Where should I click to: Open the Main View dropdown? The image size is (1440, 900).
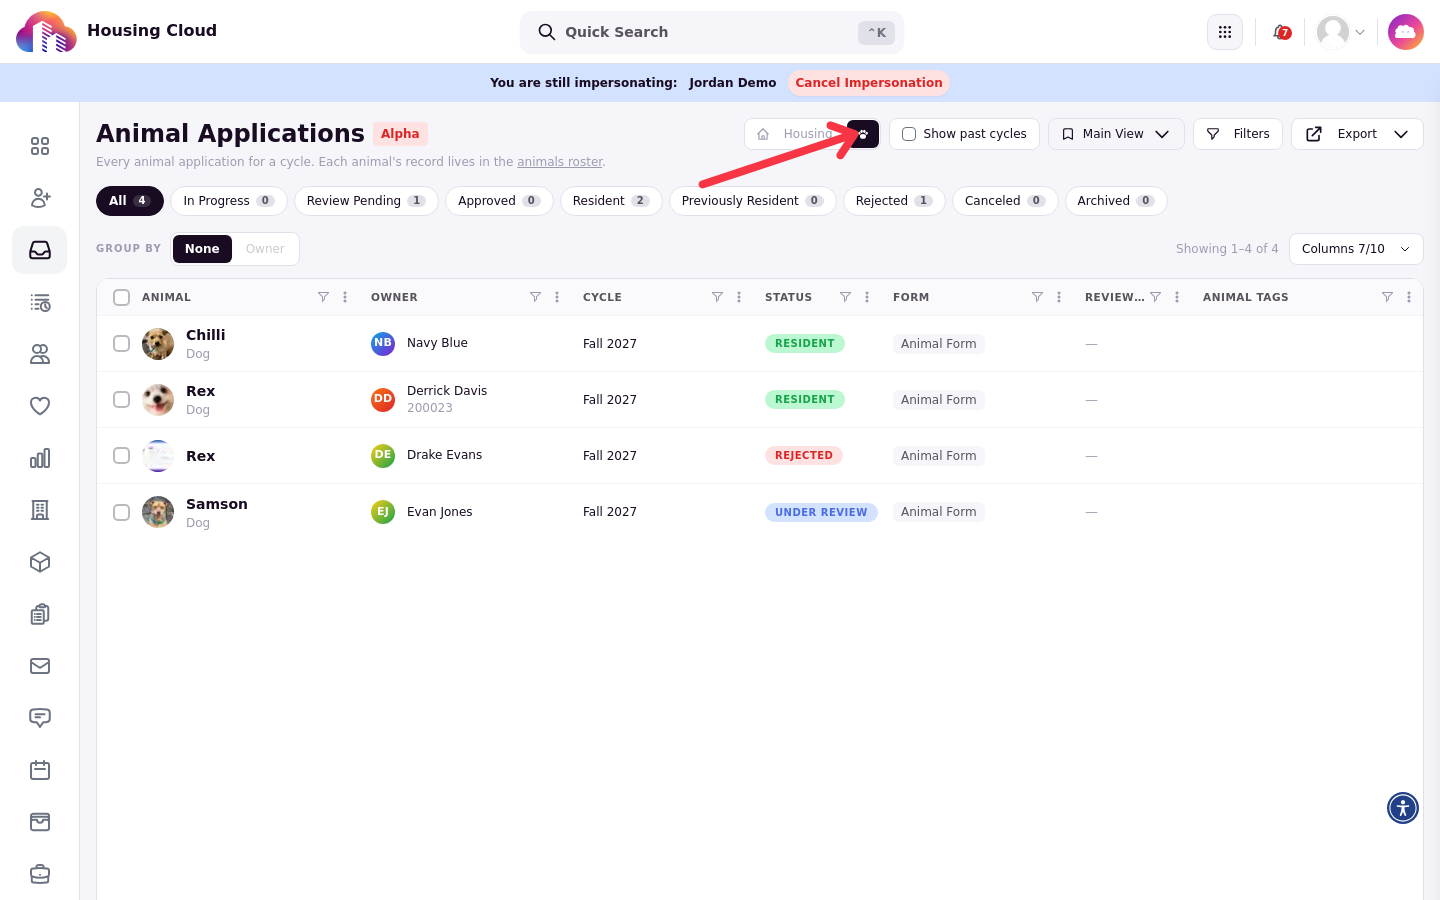[x=1116, y=134]
